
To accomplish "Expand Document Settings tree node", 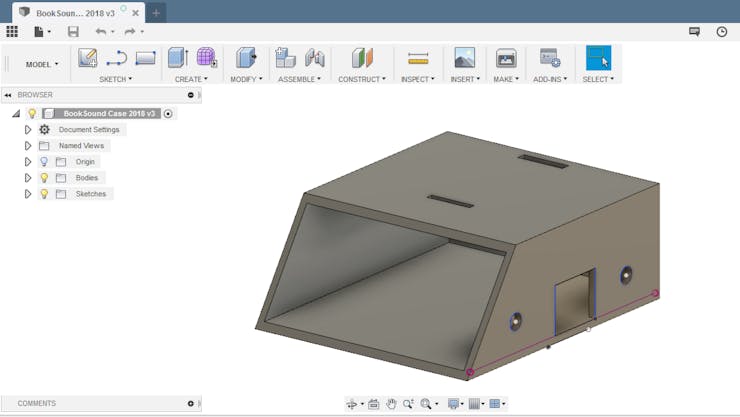I will click(28, 130).
